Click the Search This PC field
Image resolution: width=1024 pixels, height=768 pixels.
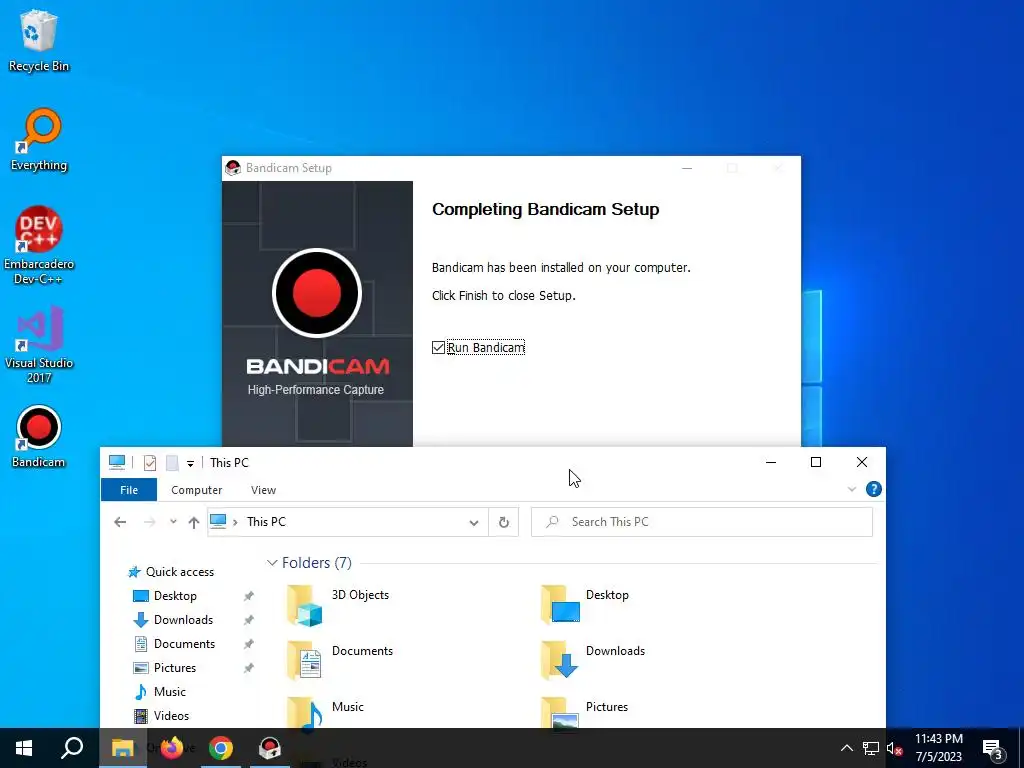tap(702, 522)
